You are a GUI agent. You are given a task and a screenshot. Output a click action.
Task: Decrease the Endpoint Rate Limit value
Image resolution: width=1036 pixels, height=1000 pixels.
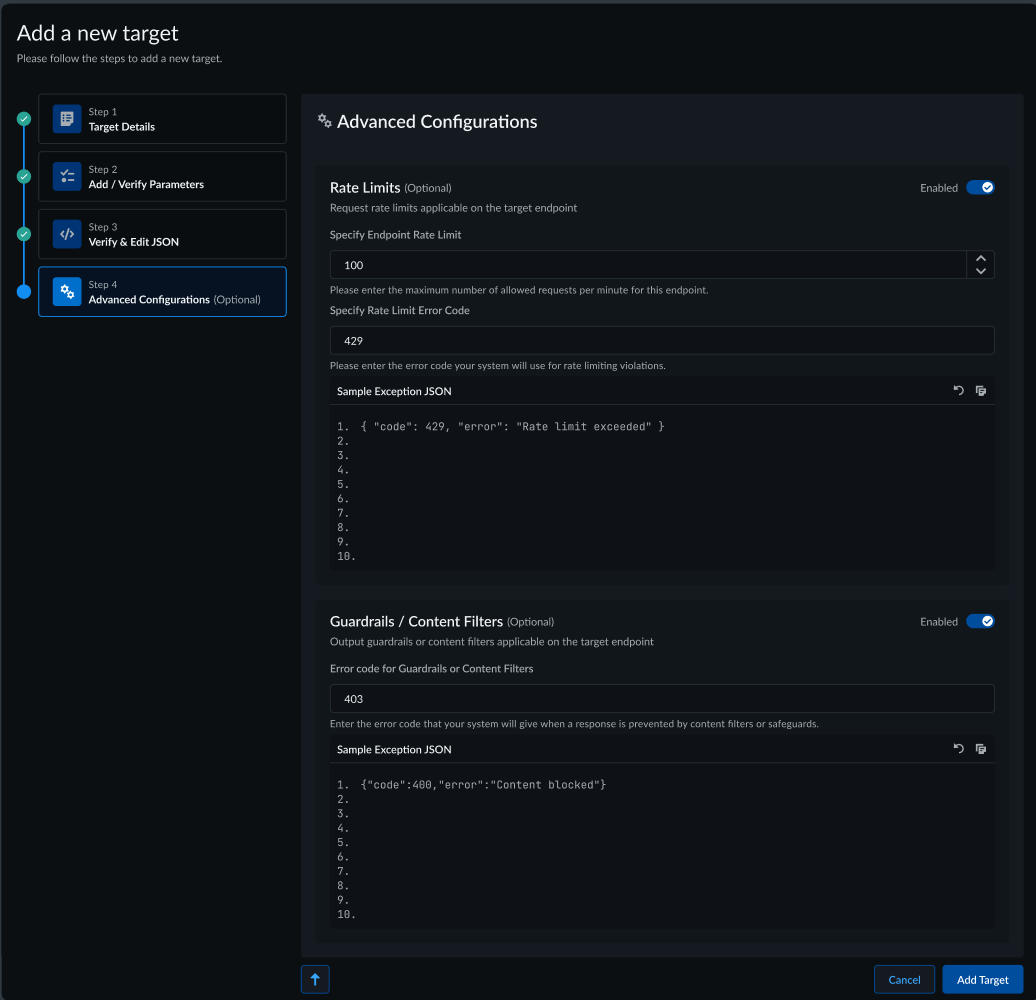pyautogui.click(x=981, y=271)
